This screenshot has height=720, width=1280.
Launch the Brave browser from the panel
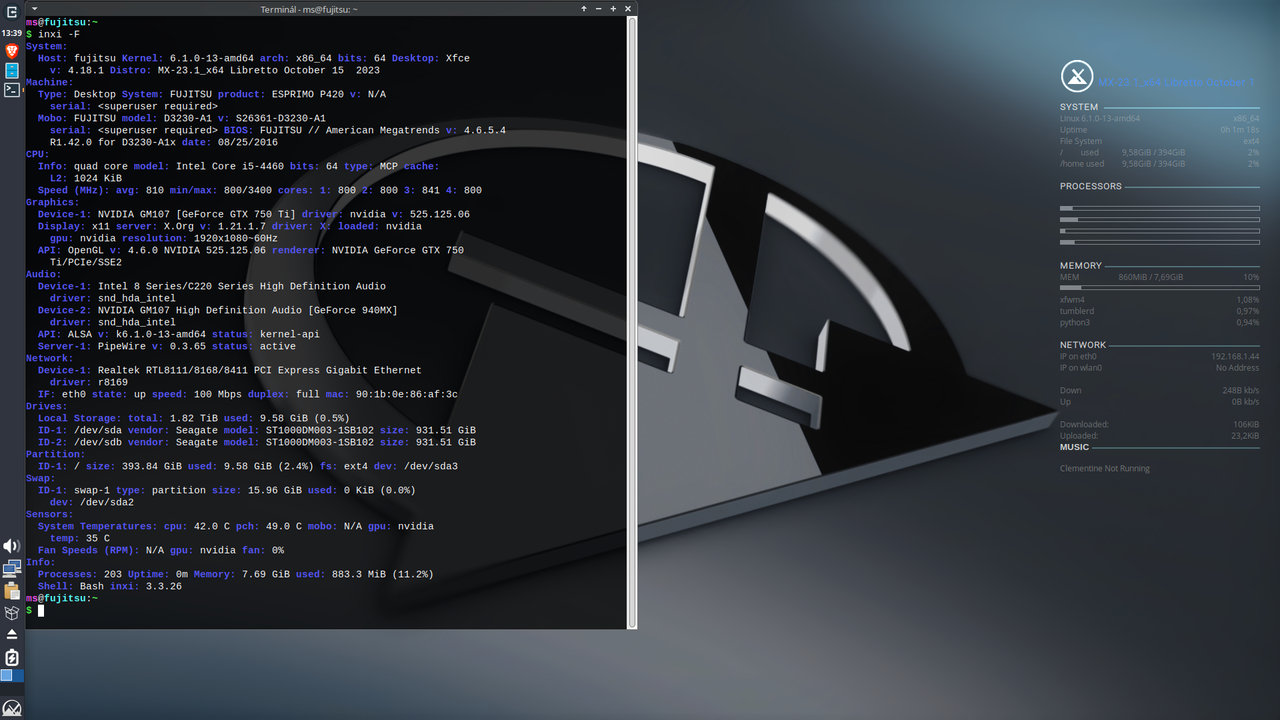12,51
